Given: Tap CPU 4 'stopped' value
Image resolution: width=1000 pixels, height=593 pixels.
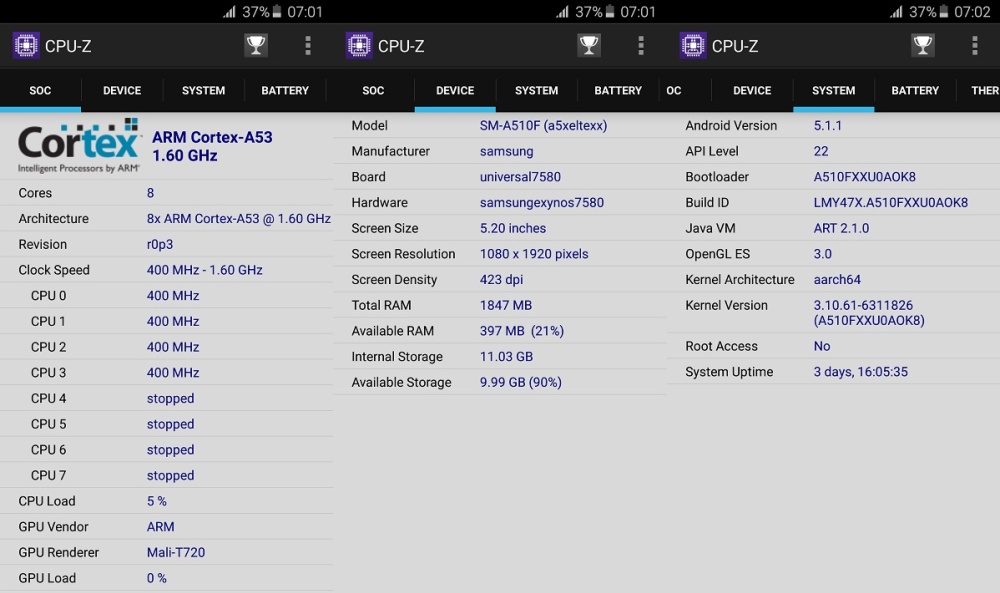Looking at the screenshot, I should (170, 399).
